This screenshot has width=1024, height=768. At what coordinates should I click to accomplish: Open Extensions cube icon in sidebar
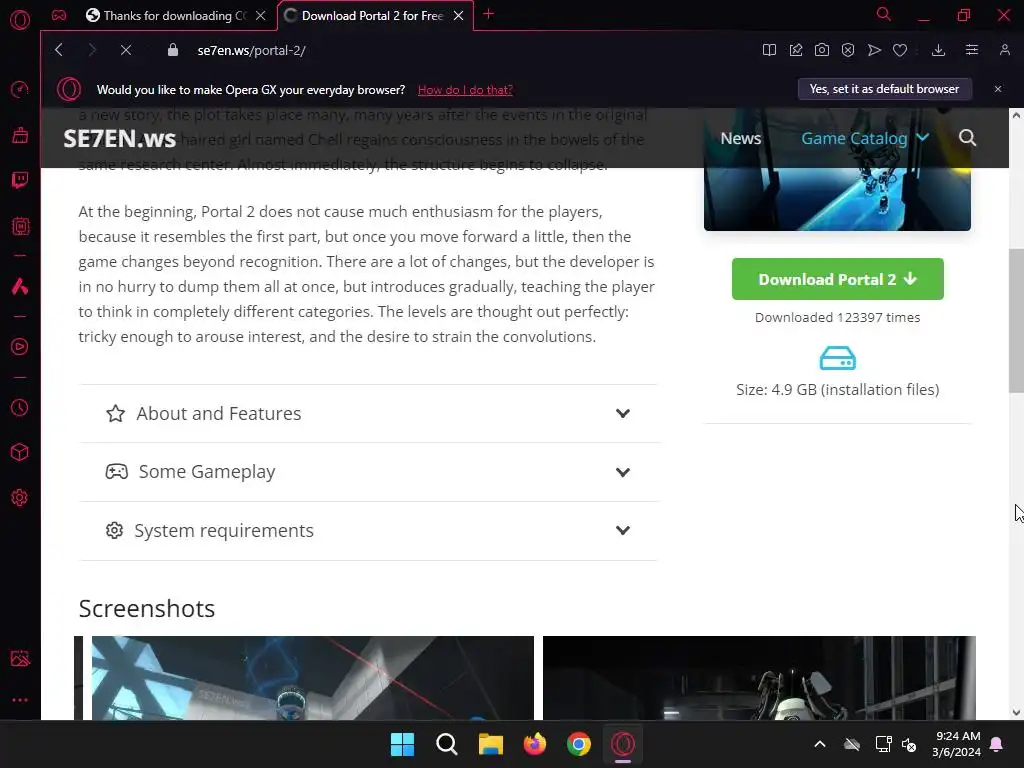click(x=20, y=452)
